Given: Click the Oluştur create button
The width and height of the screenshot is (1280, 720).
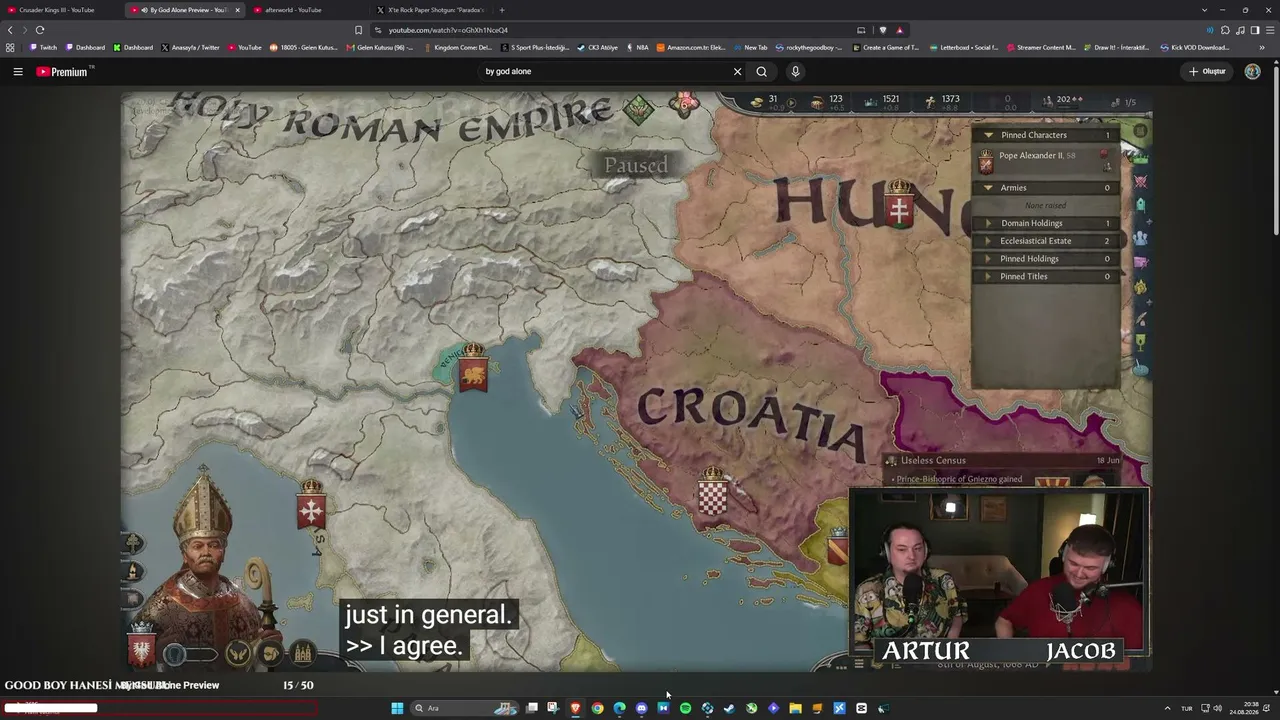Looking at the screenshot, I should pos(1207,72).
